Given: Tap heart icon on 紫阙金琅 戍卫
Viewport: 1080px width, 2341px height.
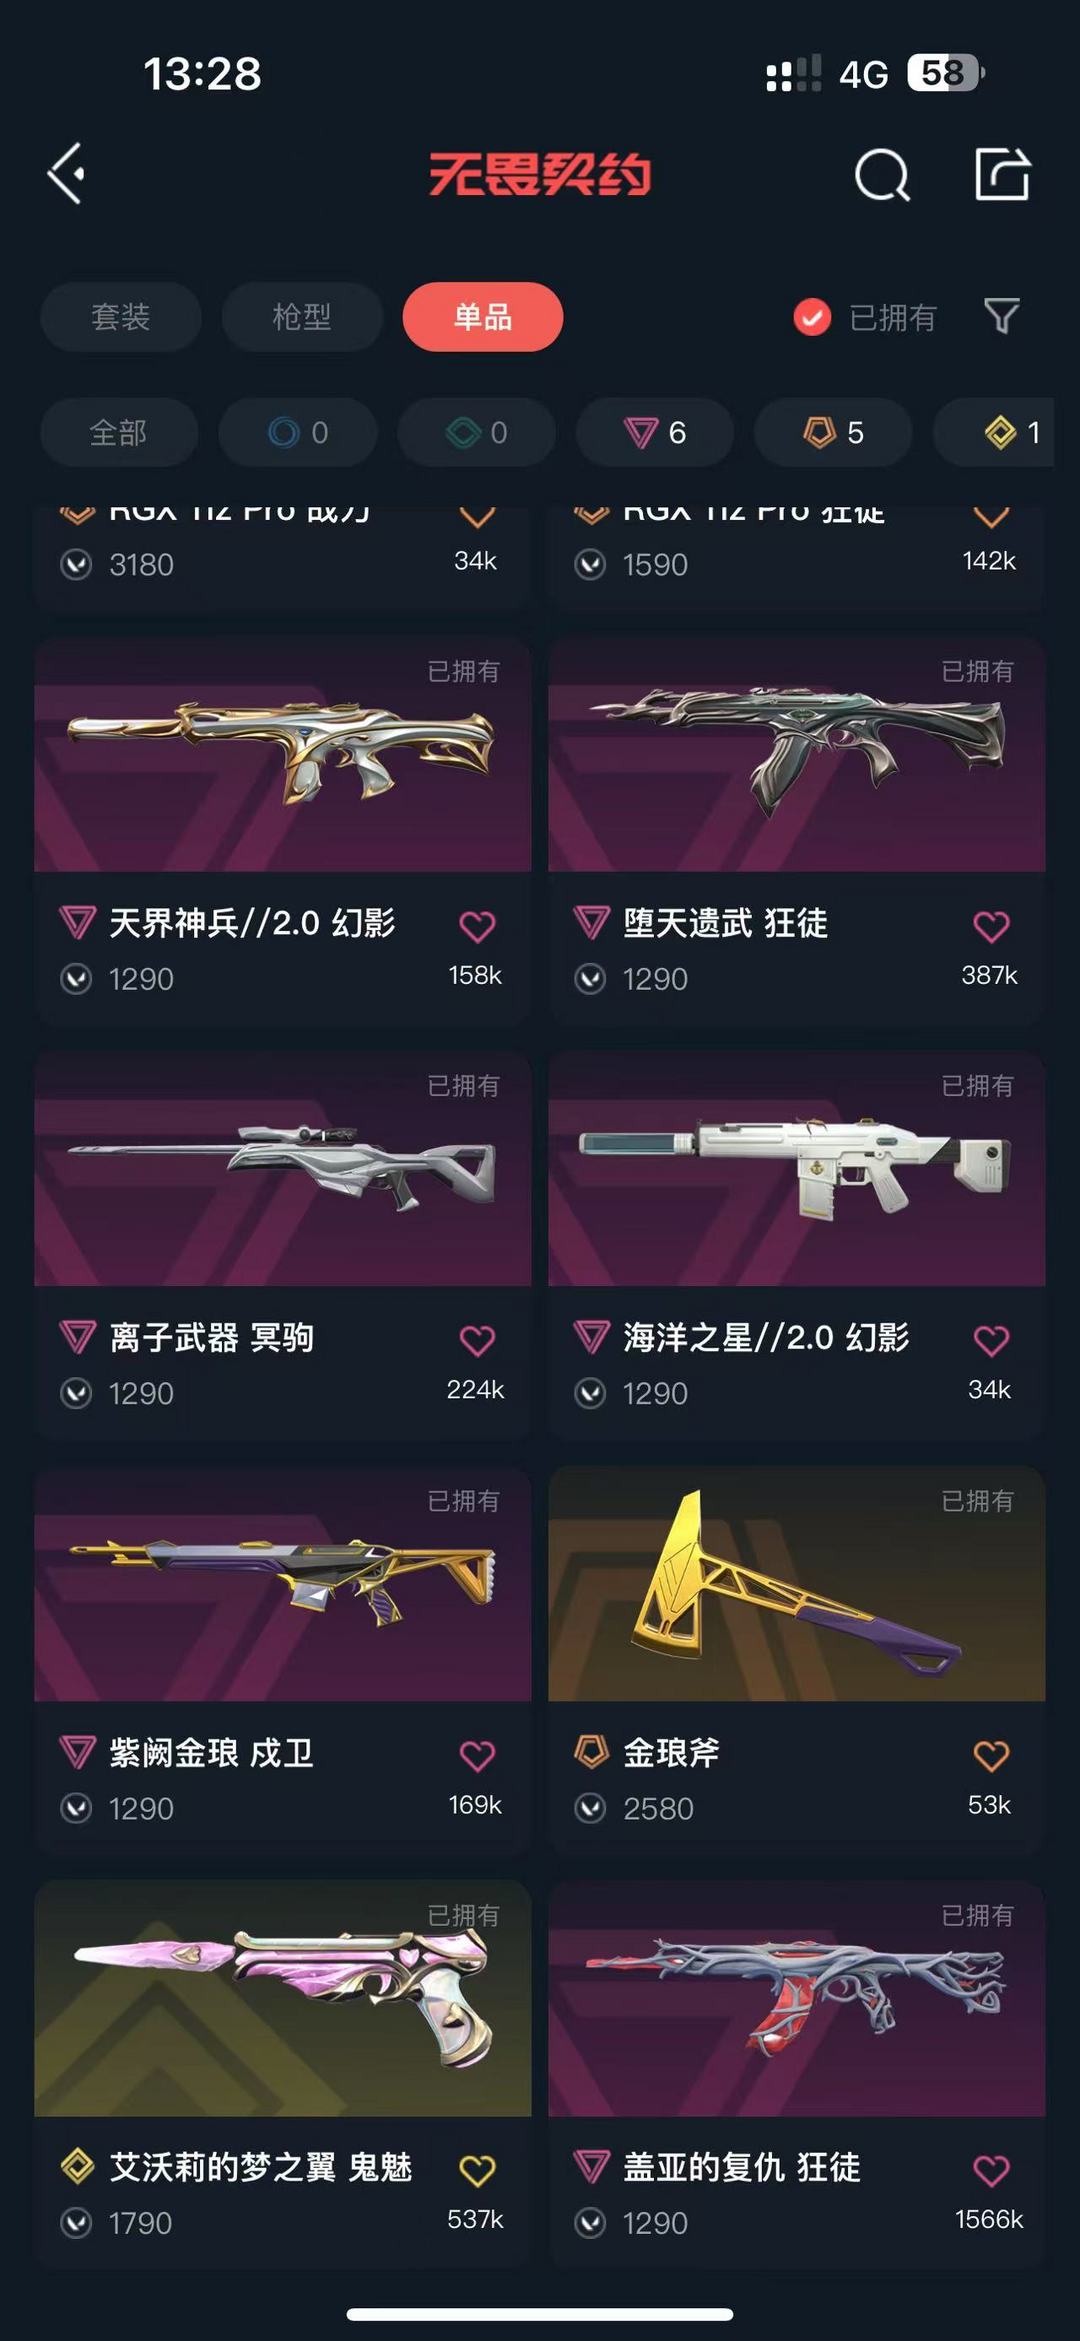Looking at the screenshot, I should click(x=477, y=1755).
